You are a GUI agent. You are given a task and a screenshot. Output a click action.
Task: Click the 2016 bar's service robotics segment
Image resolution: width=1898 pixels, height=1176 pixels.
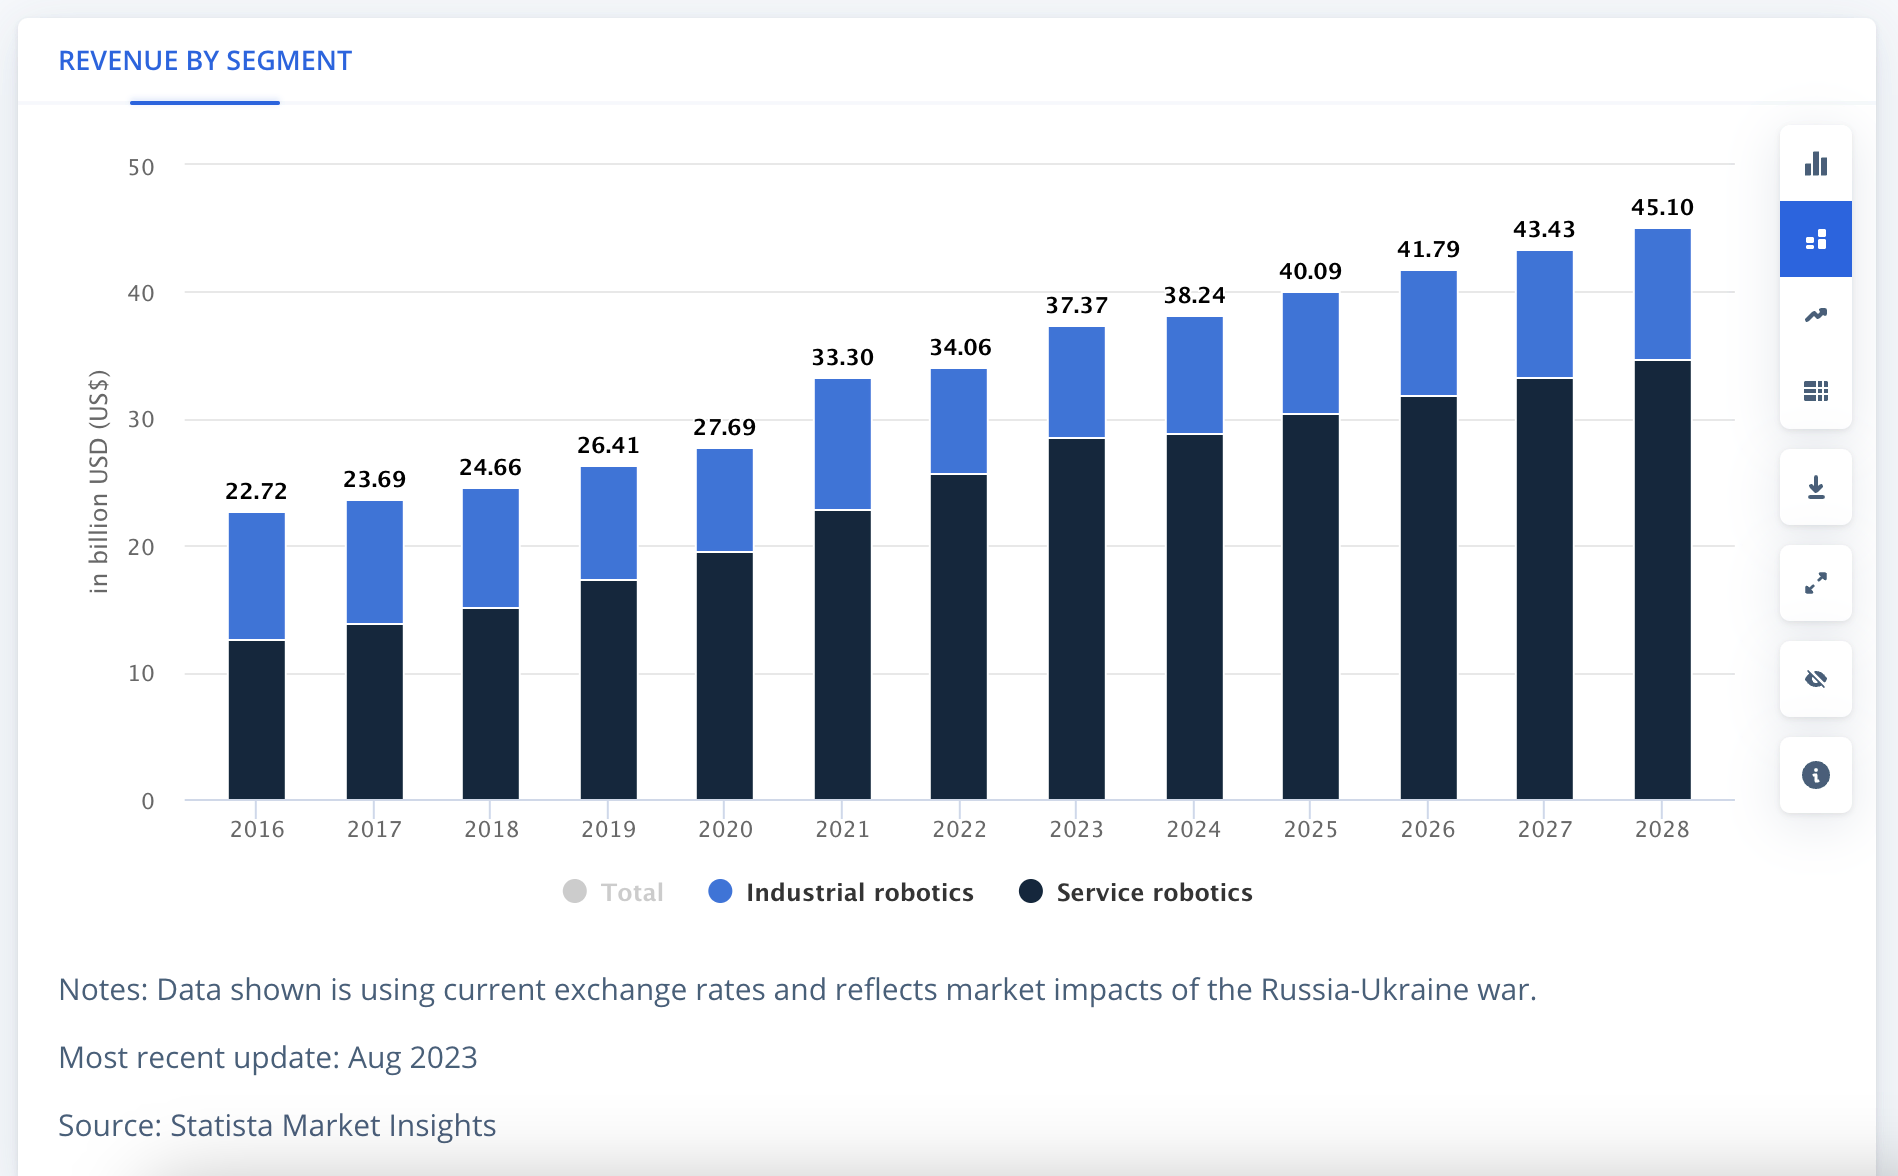pyautogui.click(x=257, y=720)
